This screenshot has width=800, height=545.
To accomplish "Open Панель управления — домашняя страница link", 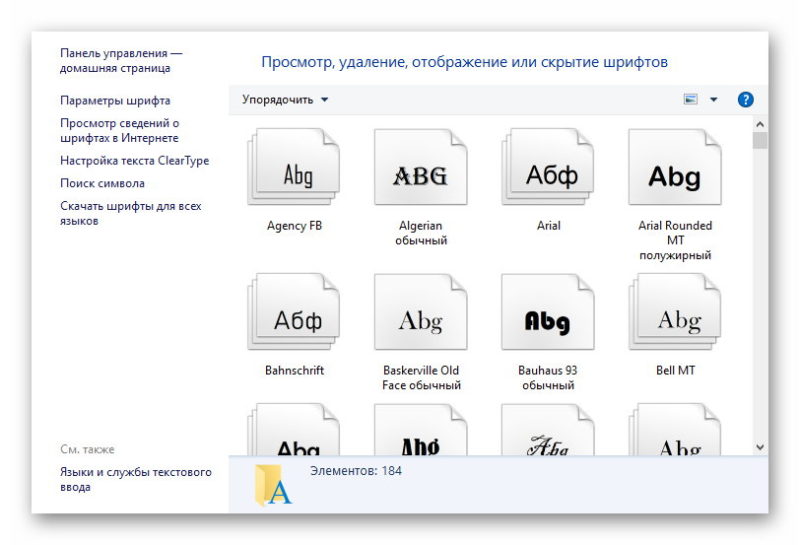I will [121, 61].
